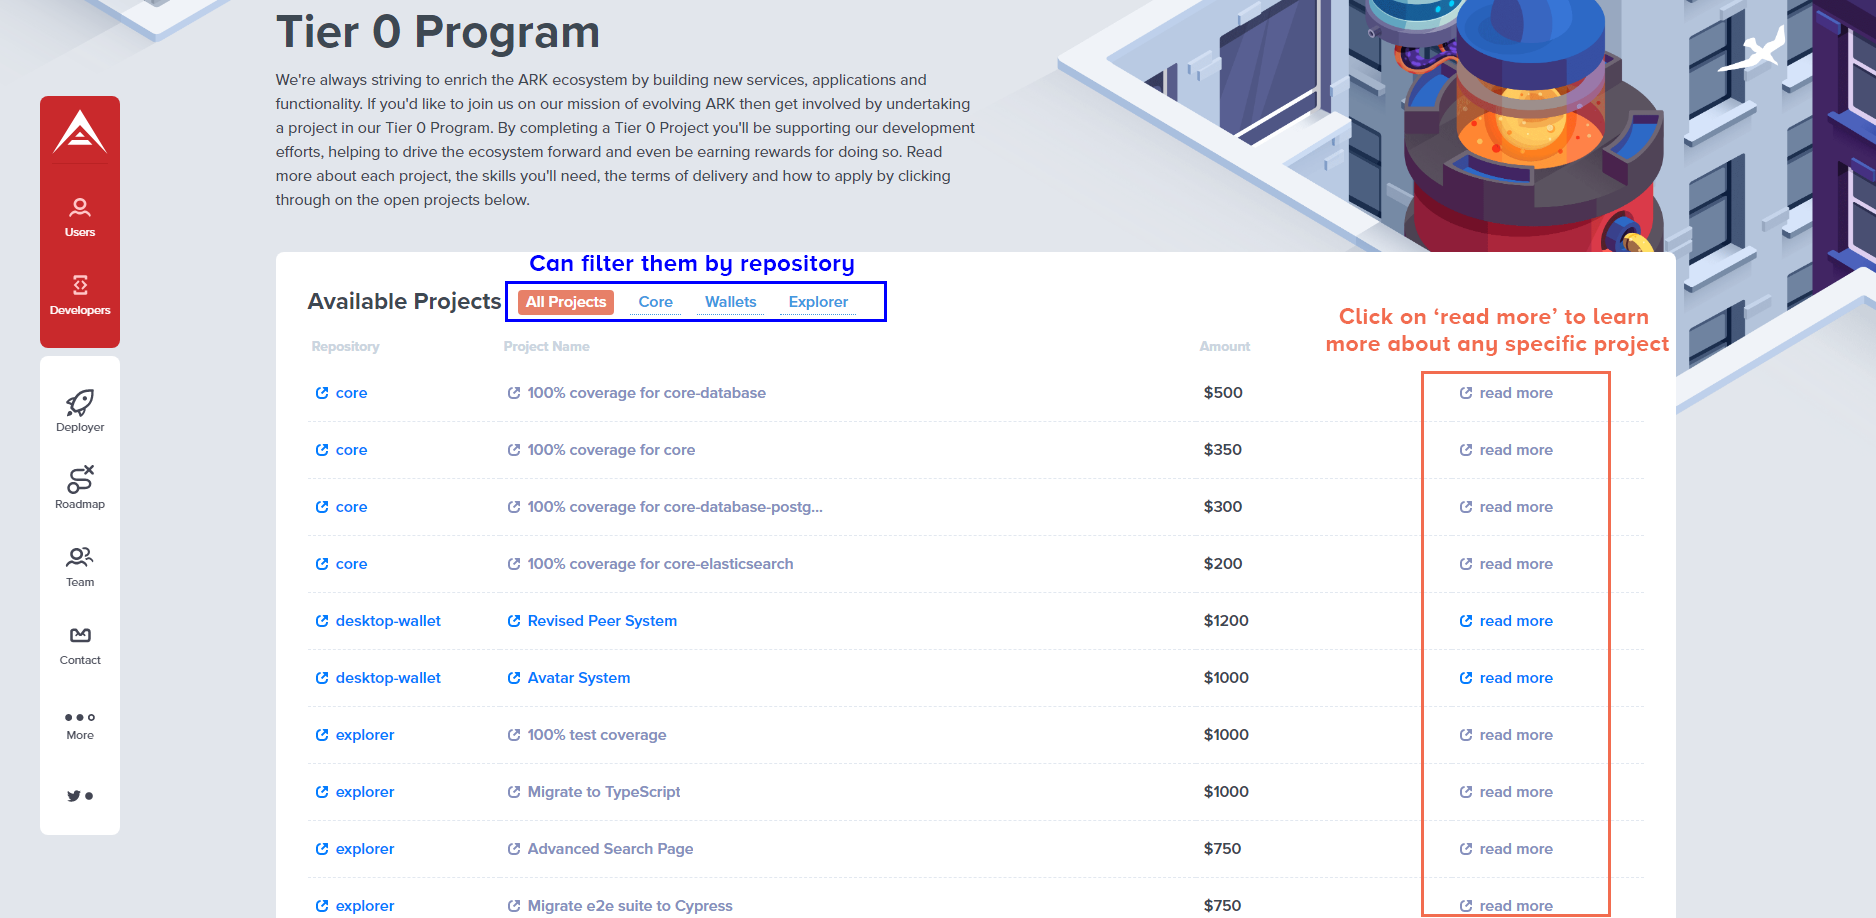Click the $500 amount value

(1223, 393)
